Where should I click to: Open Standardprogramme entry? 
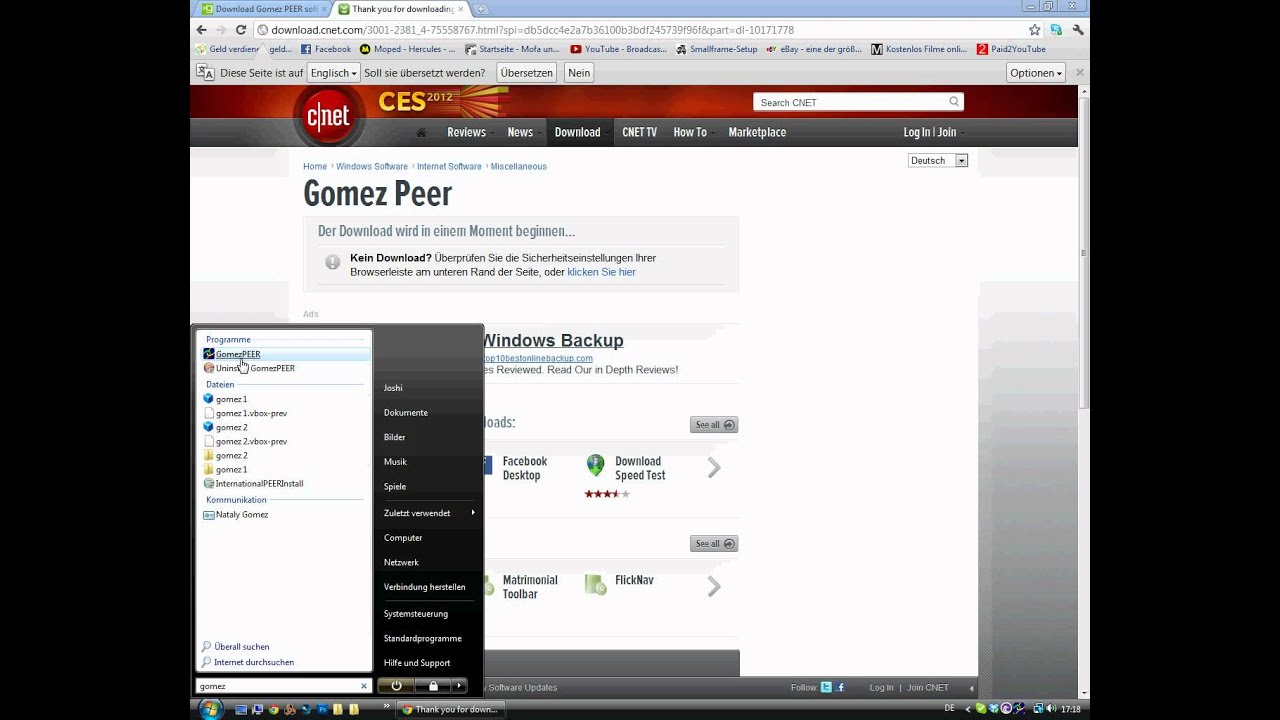coord(423,638)
